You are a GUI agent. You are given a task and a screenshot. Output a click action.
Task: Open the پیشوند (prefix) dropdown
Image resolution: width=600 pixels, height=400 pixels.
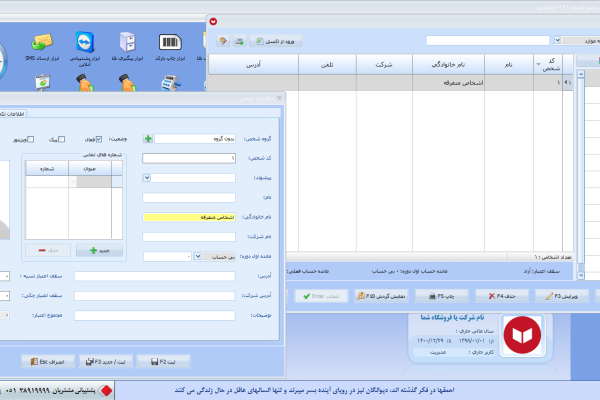(x=147, y=178)
